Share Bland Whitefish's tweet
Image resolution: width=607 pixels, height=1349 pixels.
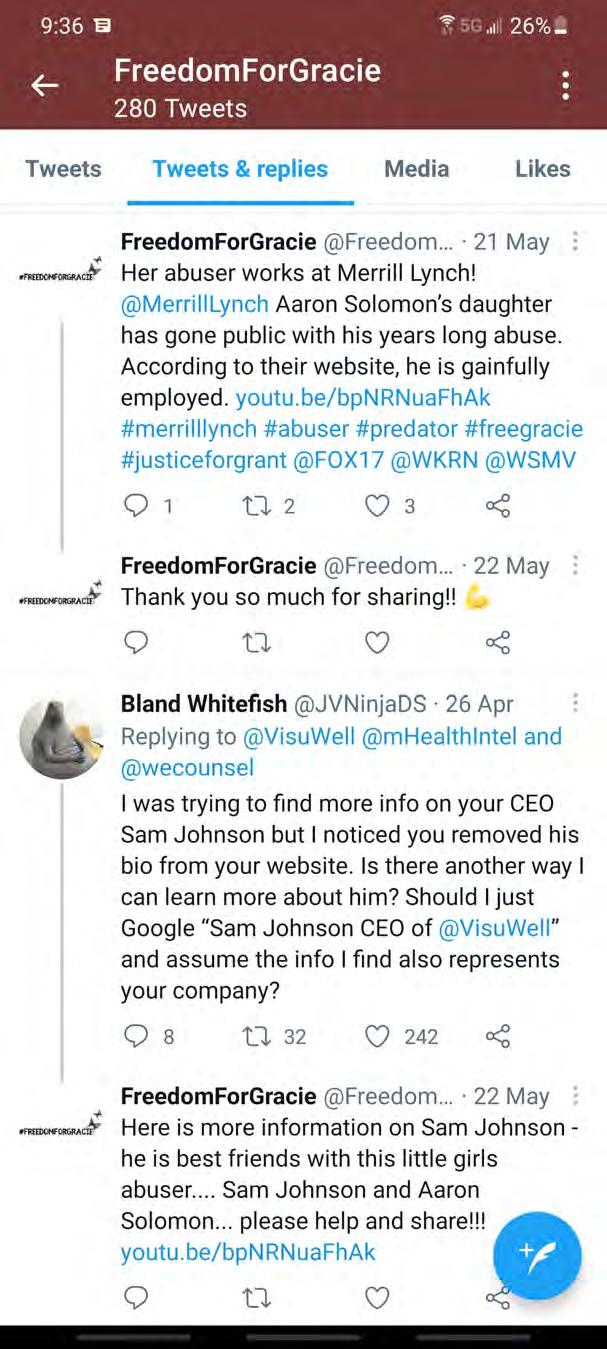click(x=498, y=1036)
